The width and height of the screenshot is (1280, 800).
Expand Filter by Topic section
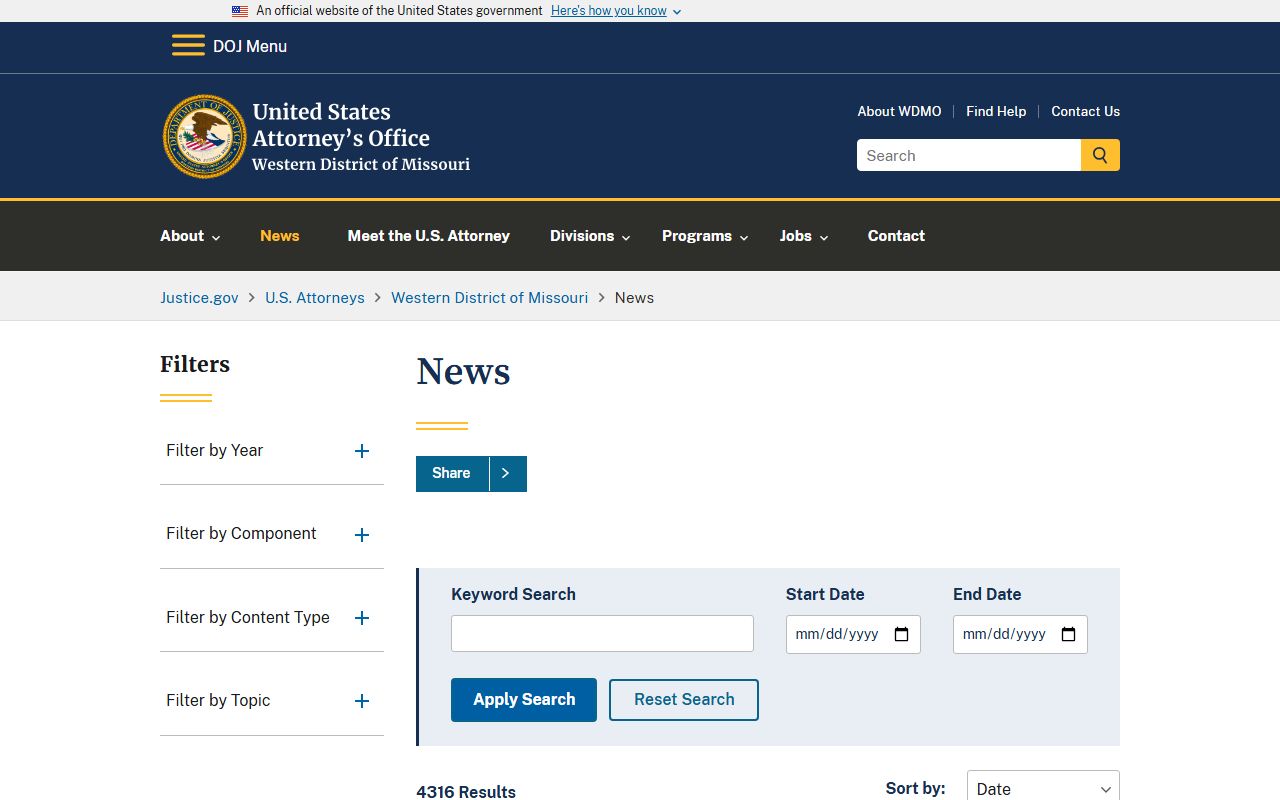coord(272,701)
